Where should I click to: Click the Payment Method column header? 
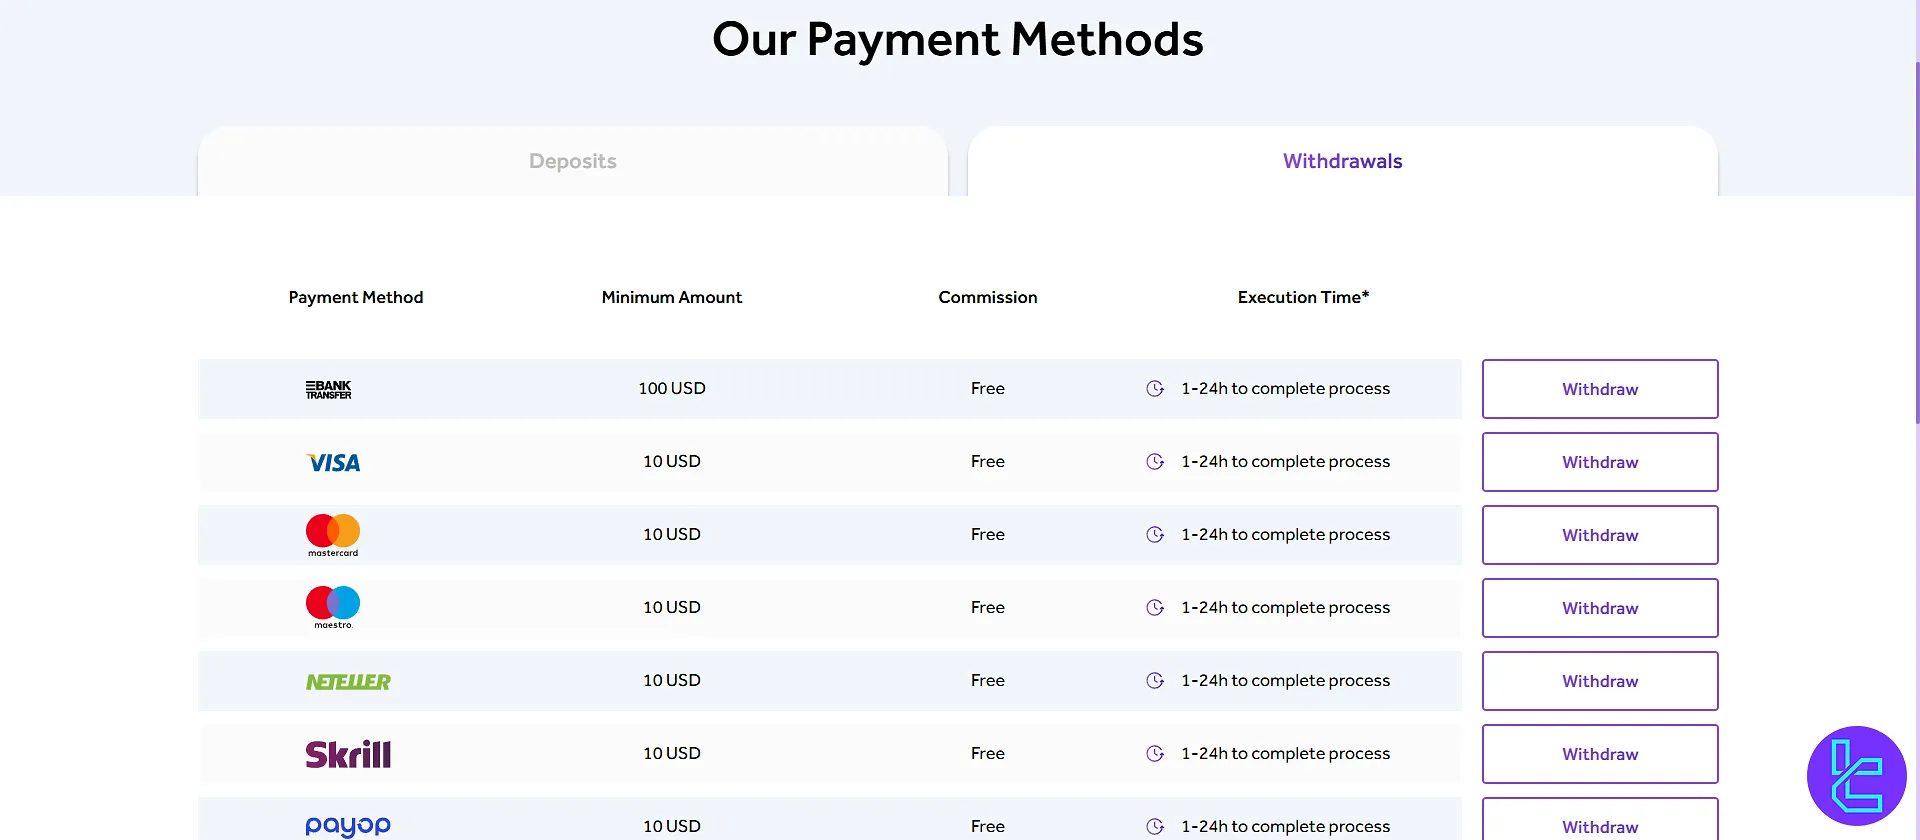[356, 297]
